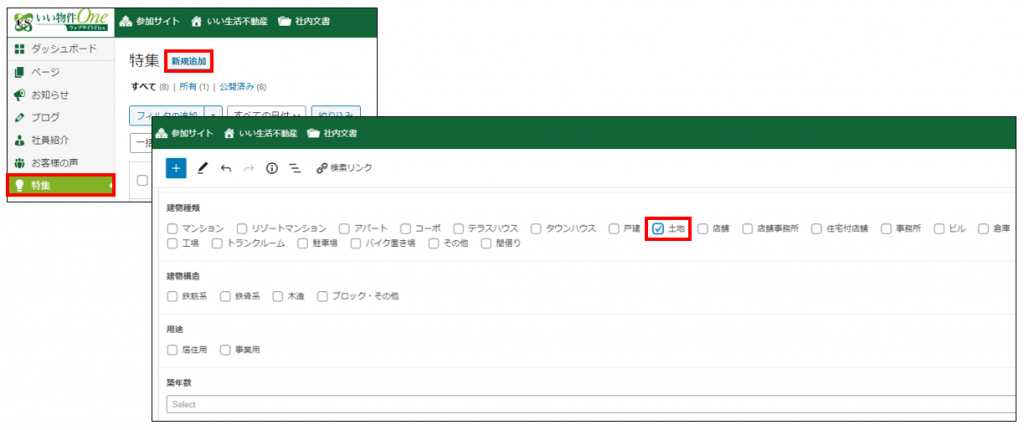
Task: Check the マンション checkbox
Action: [173, 229]
